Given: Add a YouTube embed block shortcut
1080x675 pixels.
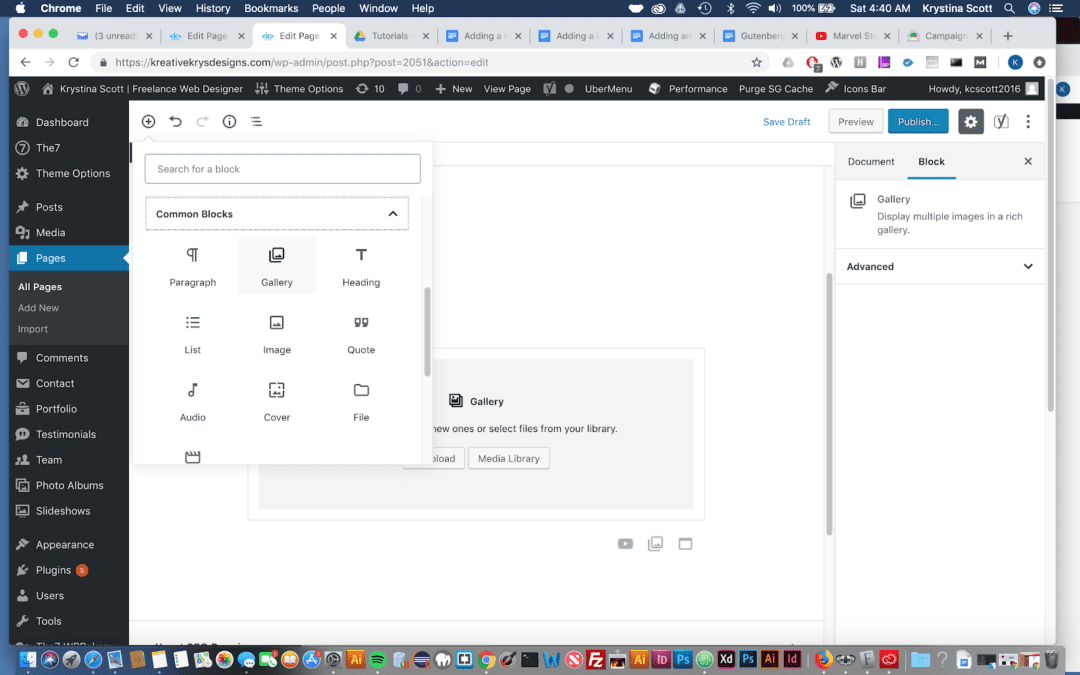Looking at the screenshot, I should point(625,543).
